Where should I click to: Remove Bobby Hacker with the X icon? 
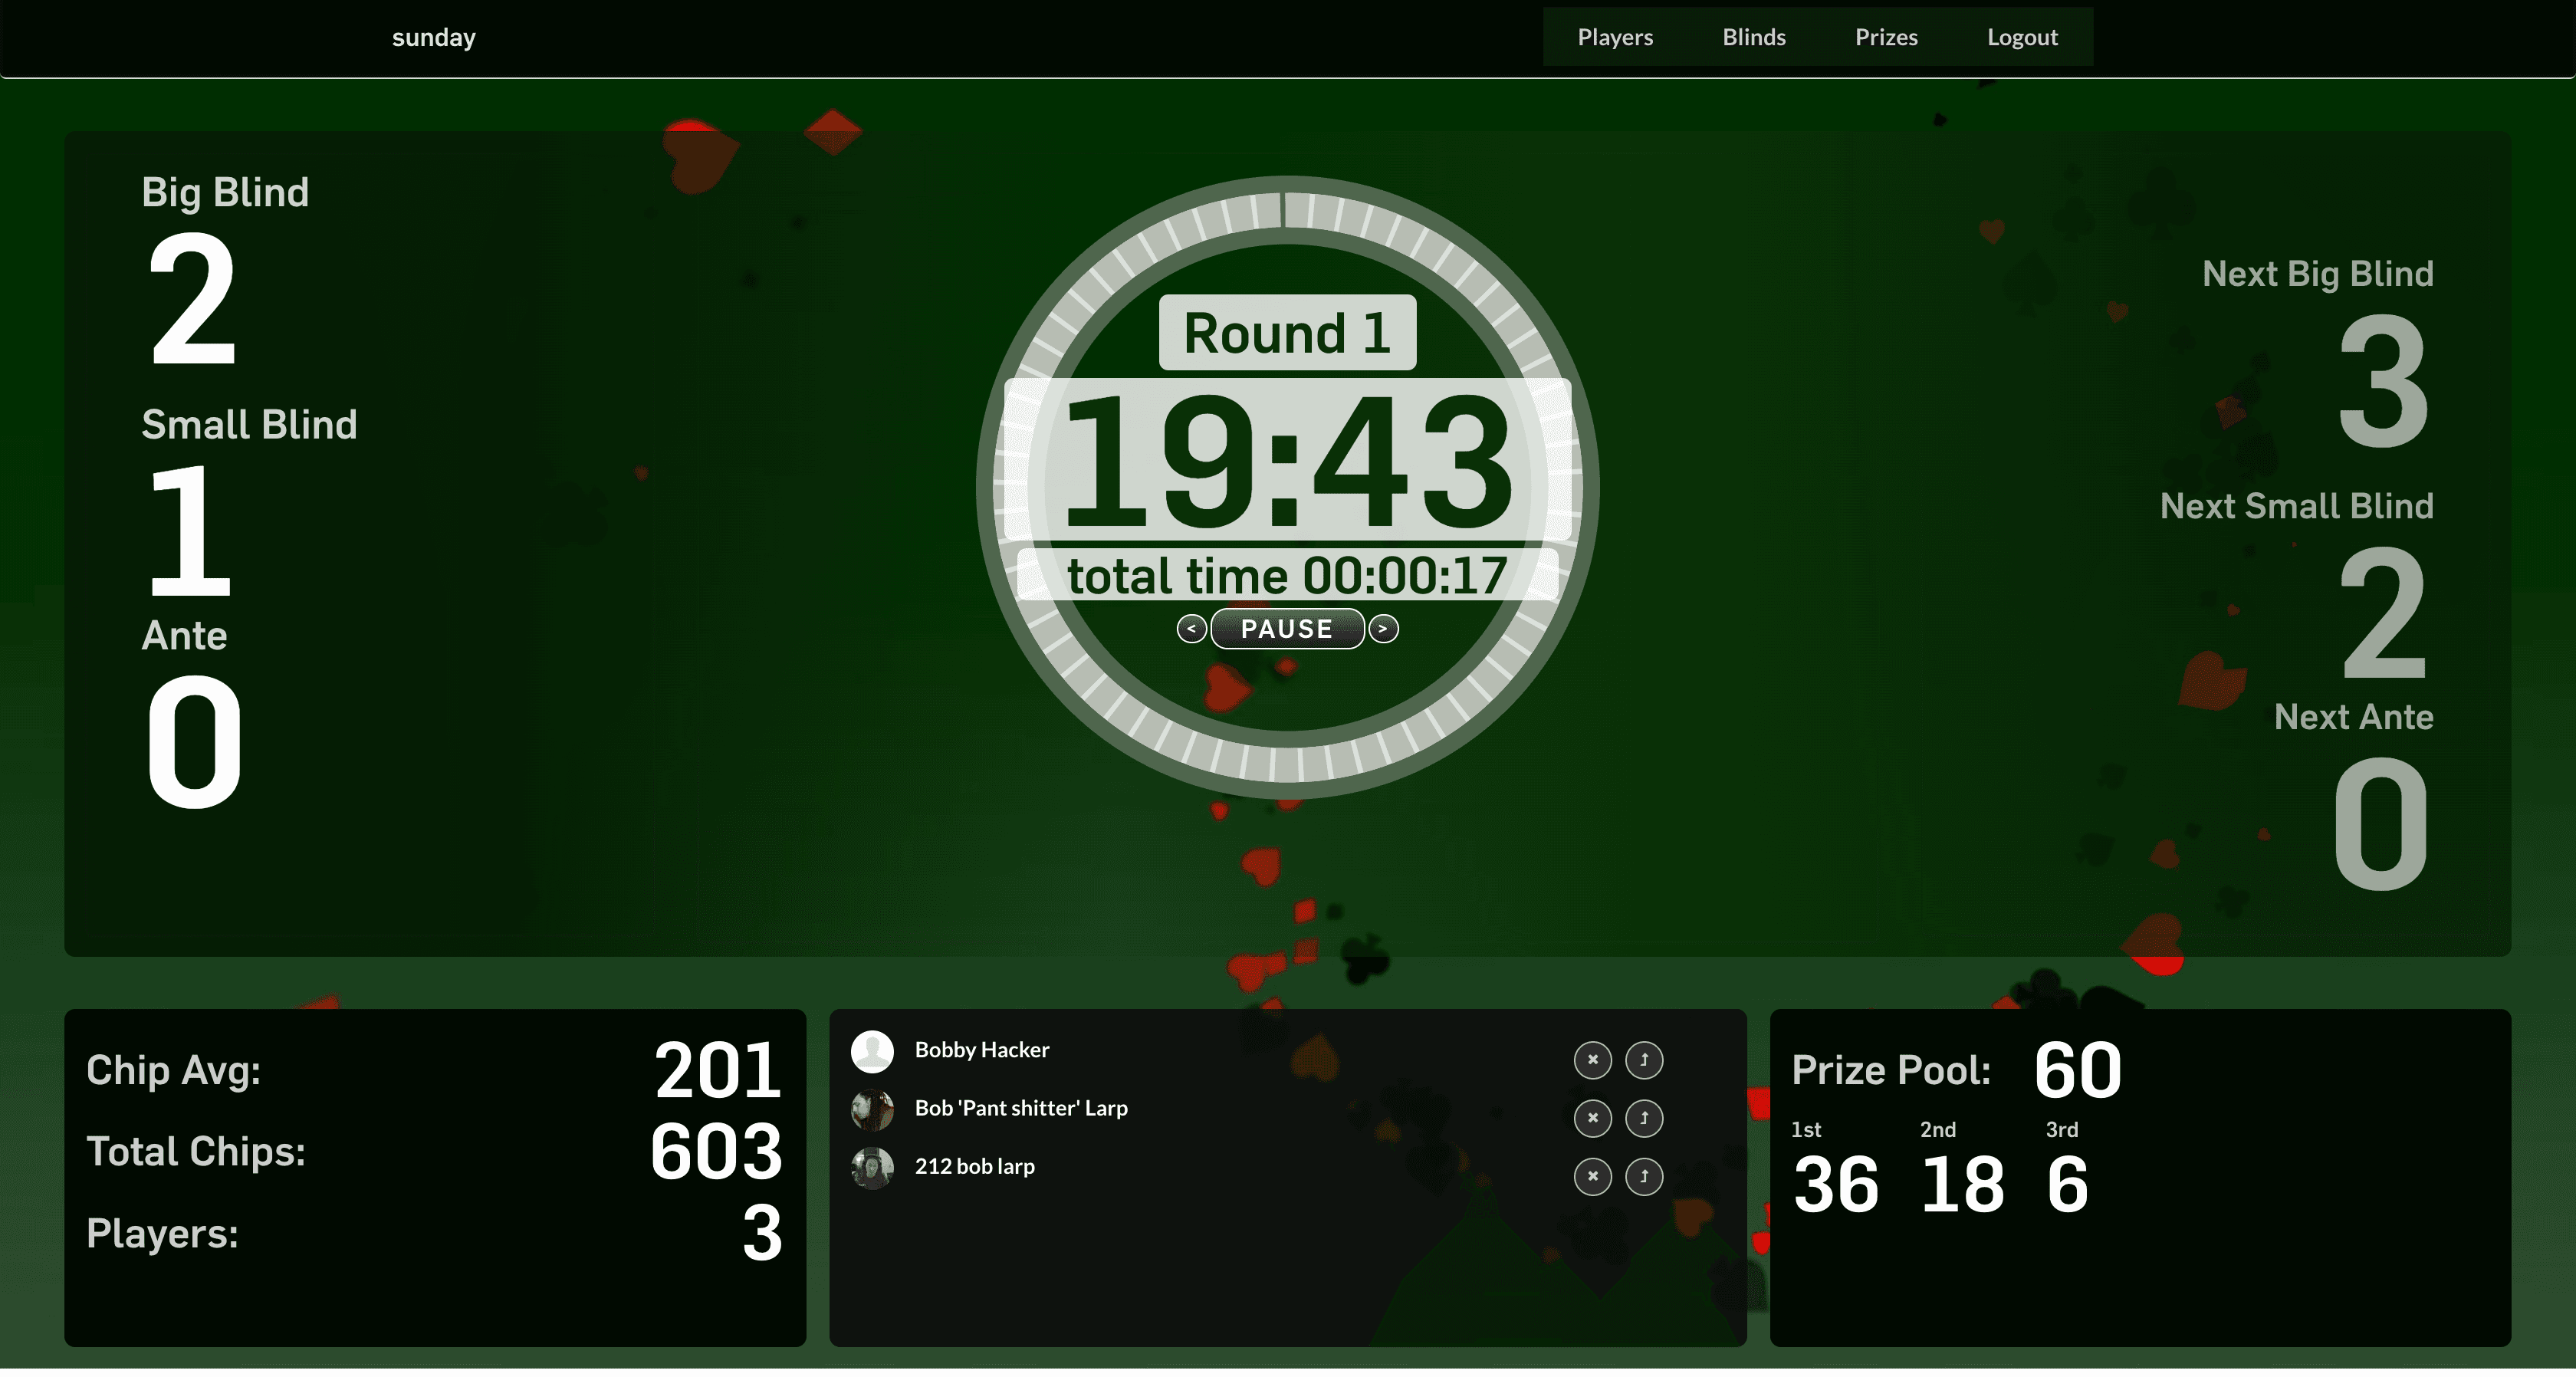1593,1061
